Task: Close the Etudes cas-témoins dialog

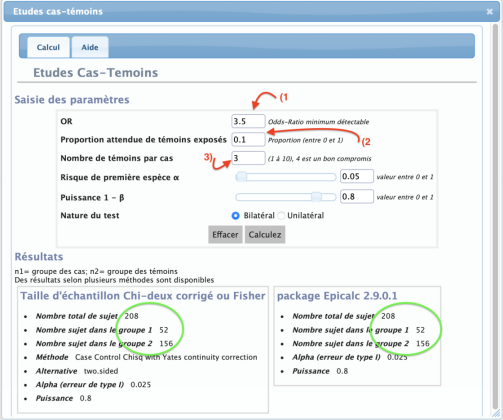Action: (489, 12)
